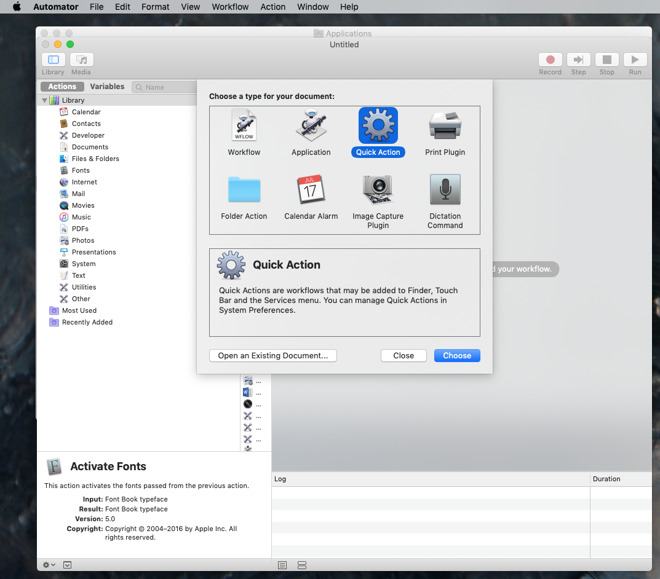Select System category in the Library
Screen dimensions: 660x579
point(83,264)
